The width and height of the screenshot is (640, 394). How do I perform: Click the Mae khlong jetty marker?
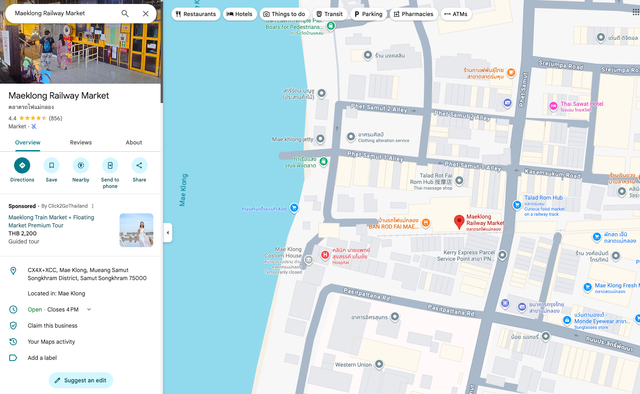(321, 139)
